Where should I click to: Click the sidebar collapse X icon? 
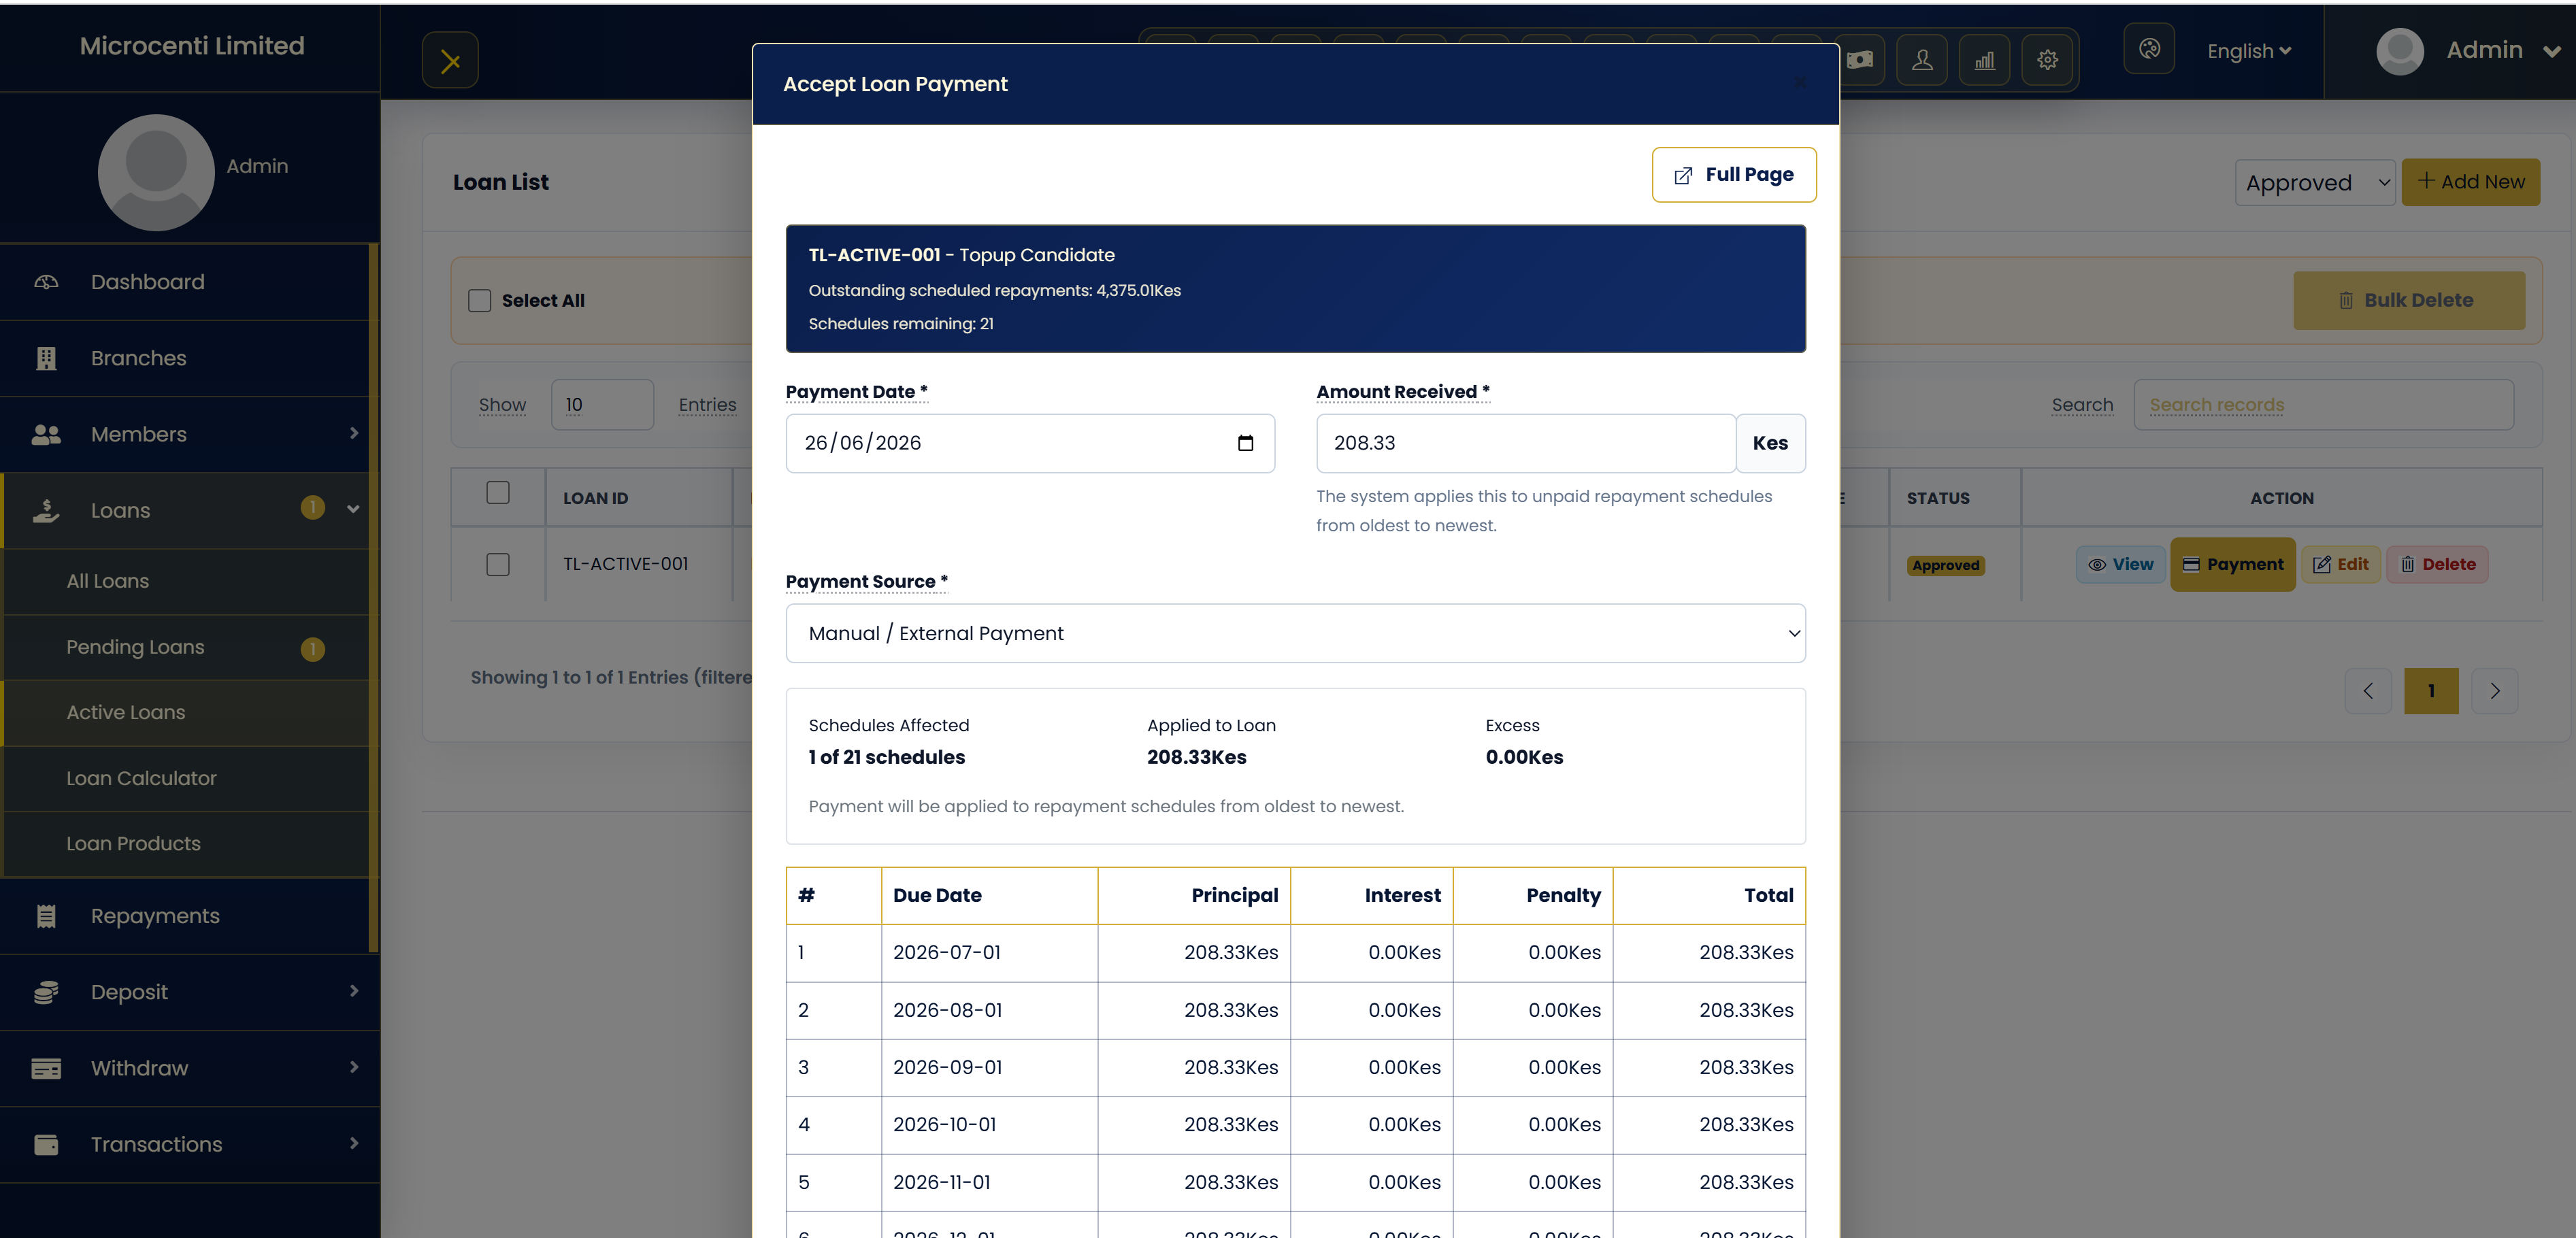click(450, 61)
